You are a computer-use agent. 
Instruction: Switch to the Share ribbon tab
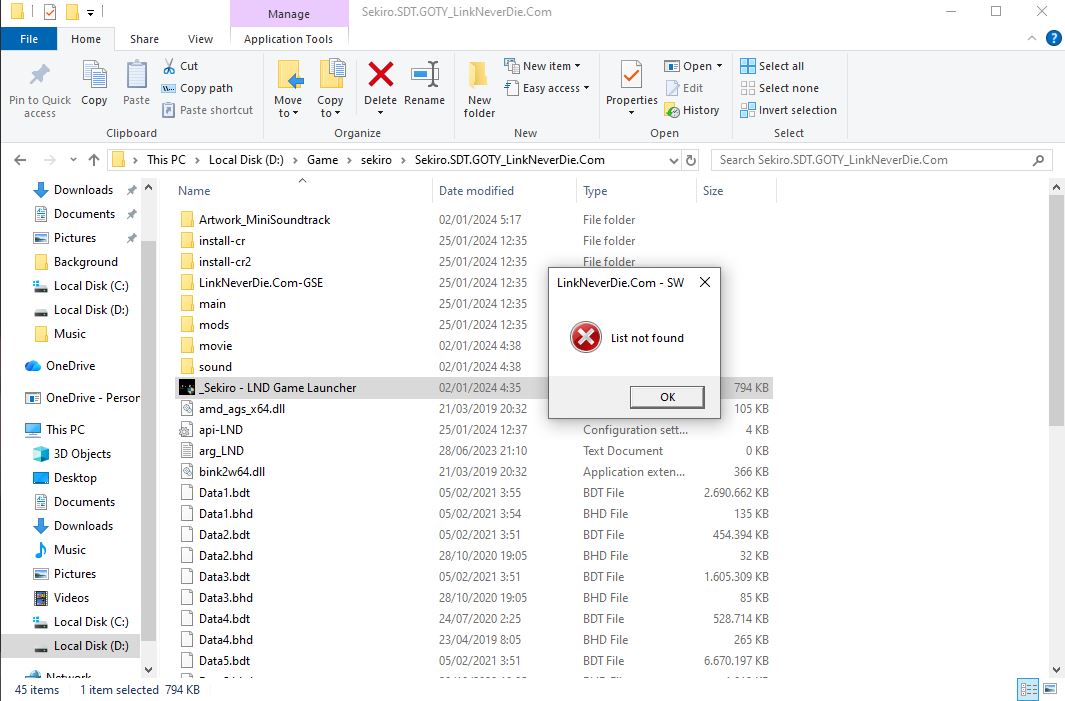[144, 39]
